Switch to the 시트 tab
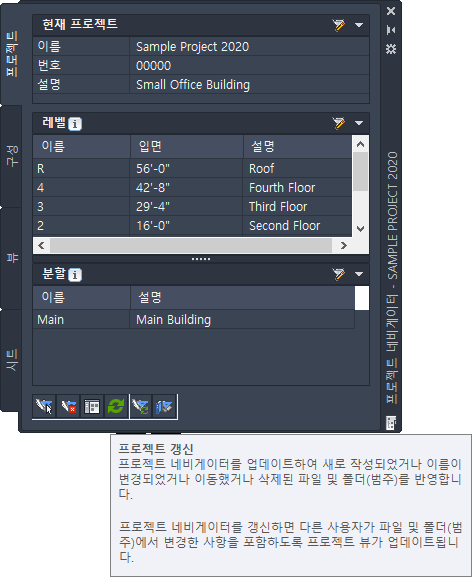The width and height of the screenshot is (472, 577). pos(12,360)
